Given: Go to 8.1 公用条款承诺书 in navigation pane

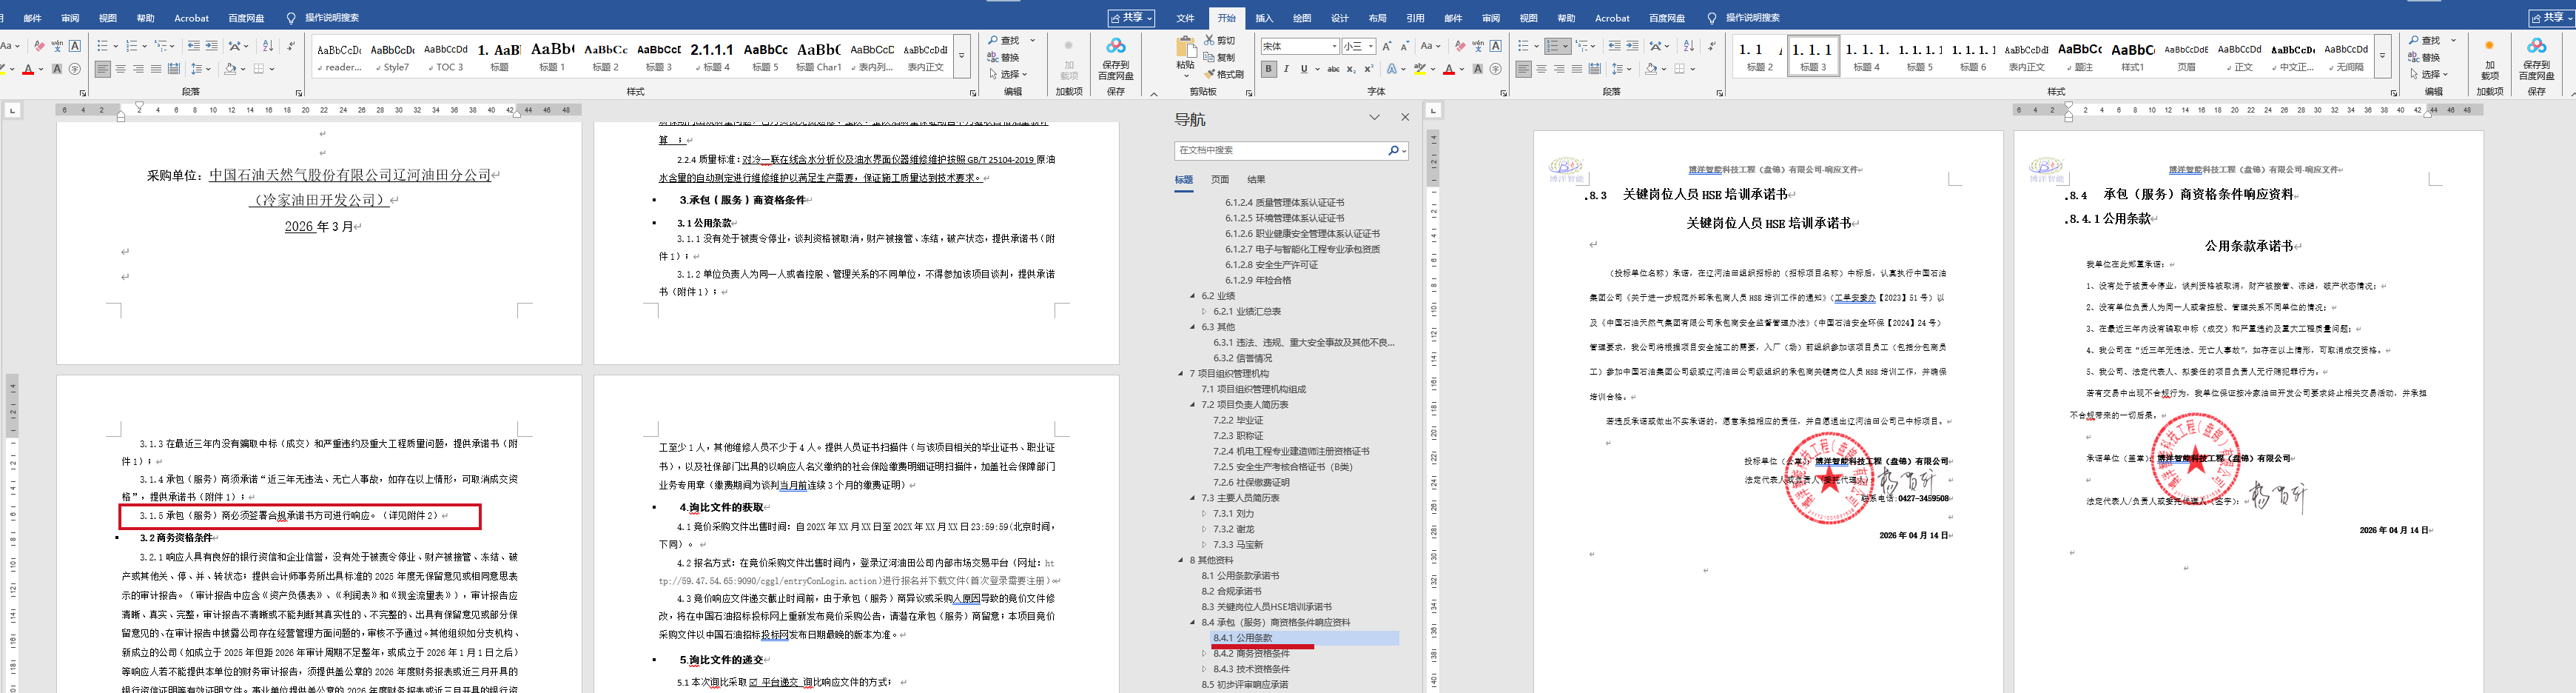Looking at the screenshot, I should point(1240,576).
